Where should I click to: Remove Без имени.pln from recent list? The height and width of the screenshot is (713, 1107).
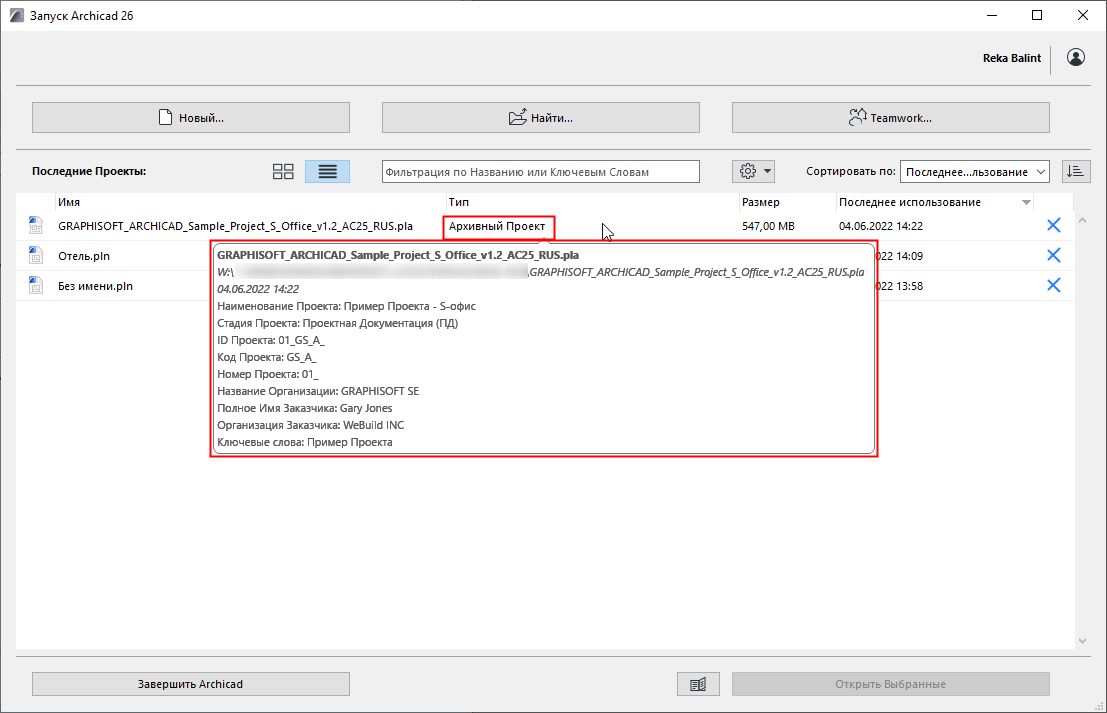[x=1053, y=285]
